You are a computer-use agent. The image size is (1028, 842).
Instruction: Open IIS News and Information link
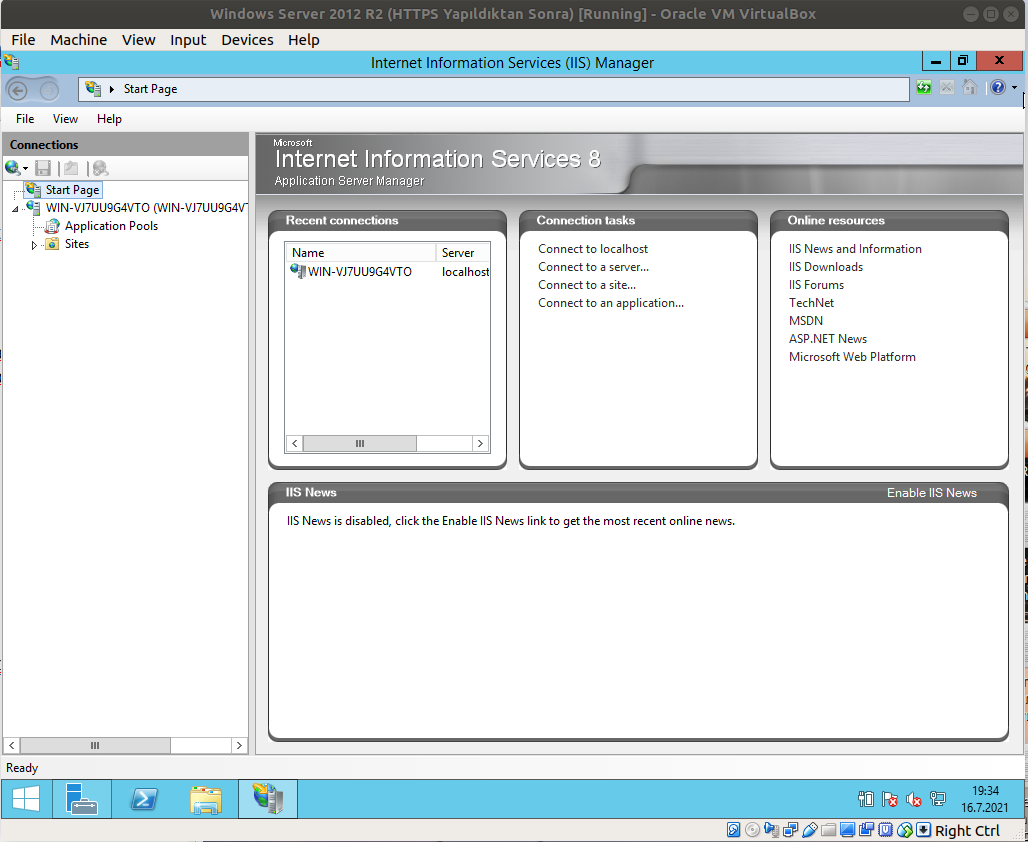[x=855, y=249]
